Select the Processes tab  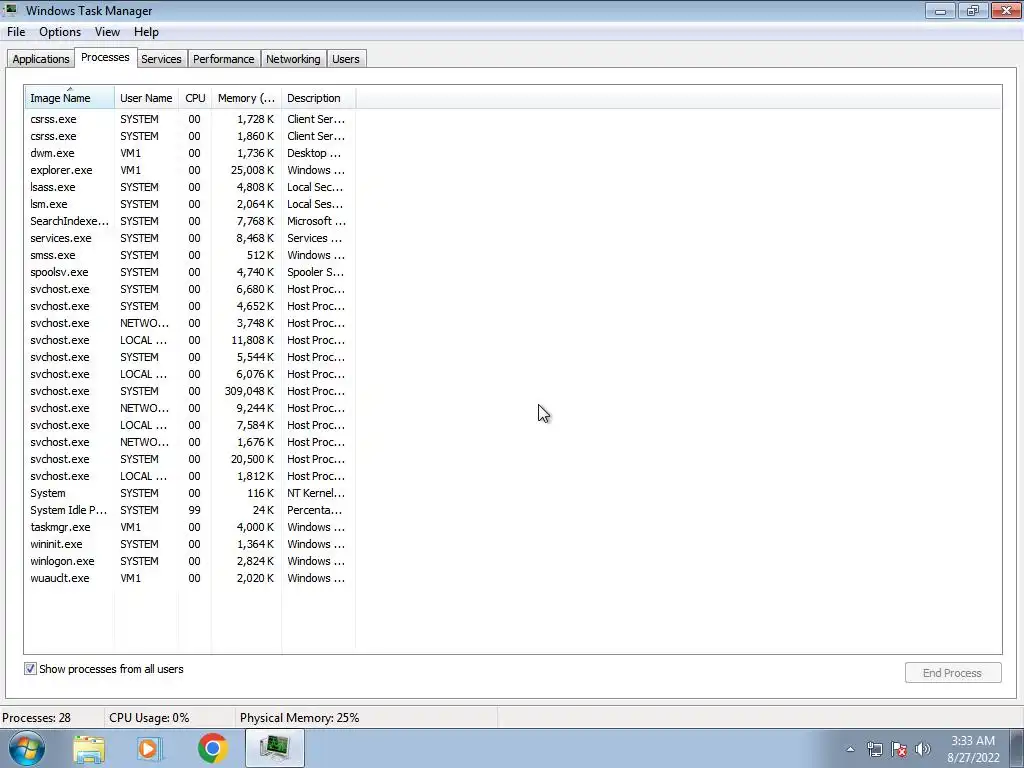click(x=105, y=57)
